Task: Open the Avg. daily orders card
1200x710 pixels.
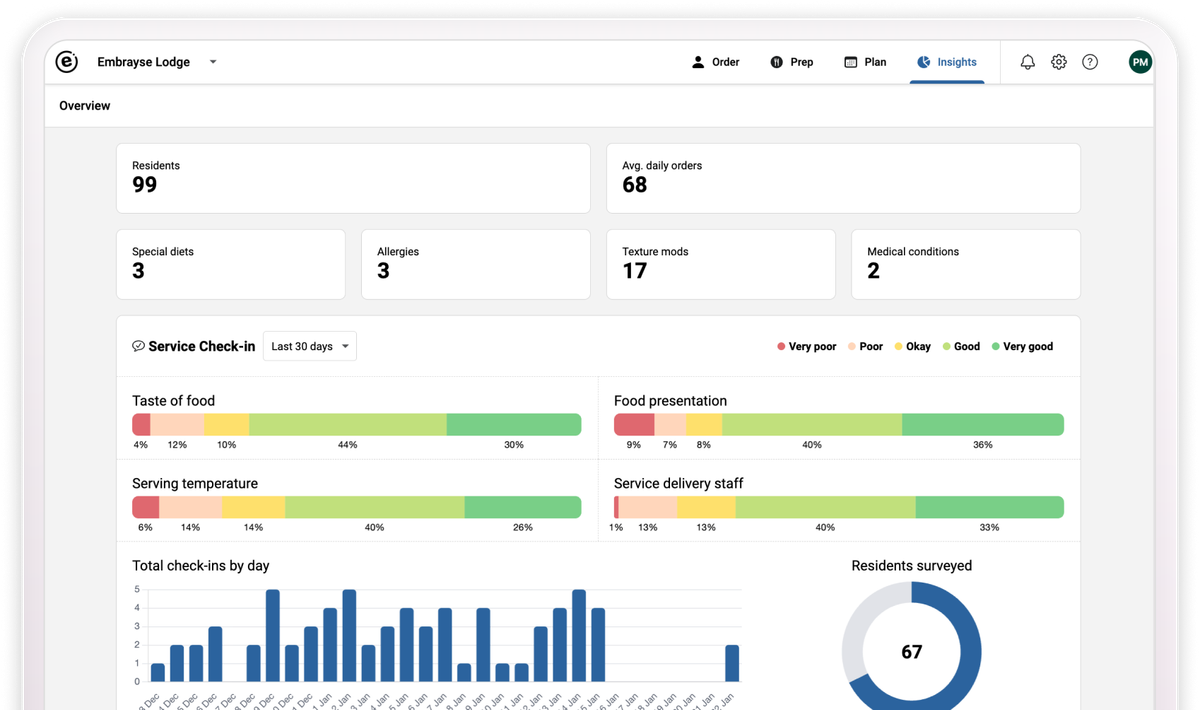Action: pyautogui.click(x=843, y=178)
